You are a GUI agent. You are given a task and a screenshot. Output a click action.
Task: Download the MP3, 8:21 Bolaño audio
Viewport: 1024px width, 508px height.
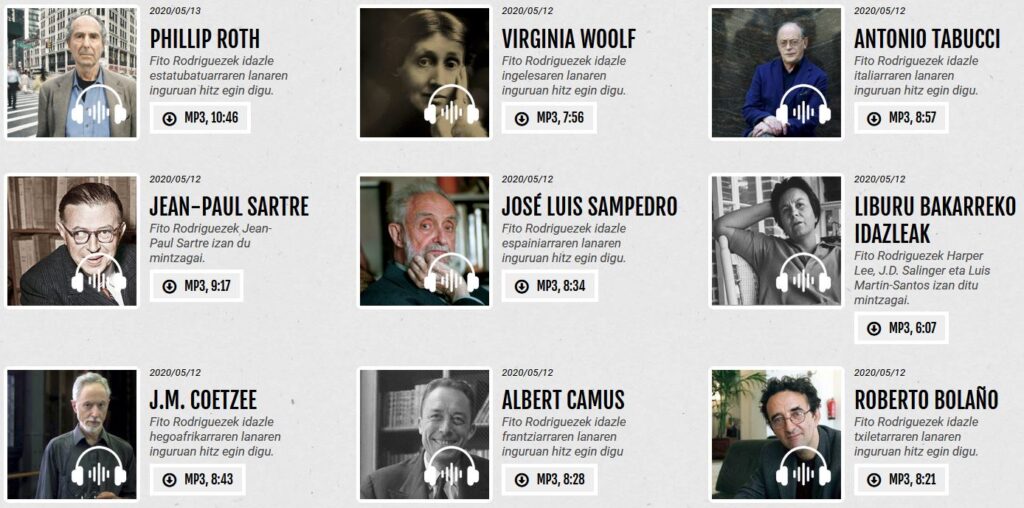[901, 479]
